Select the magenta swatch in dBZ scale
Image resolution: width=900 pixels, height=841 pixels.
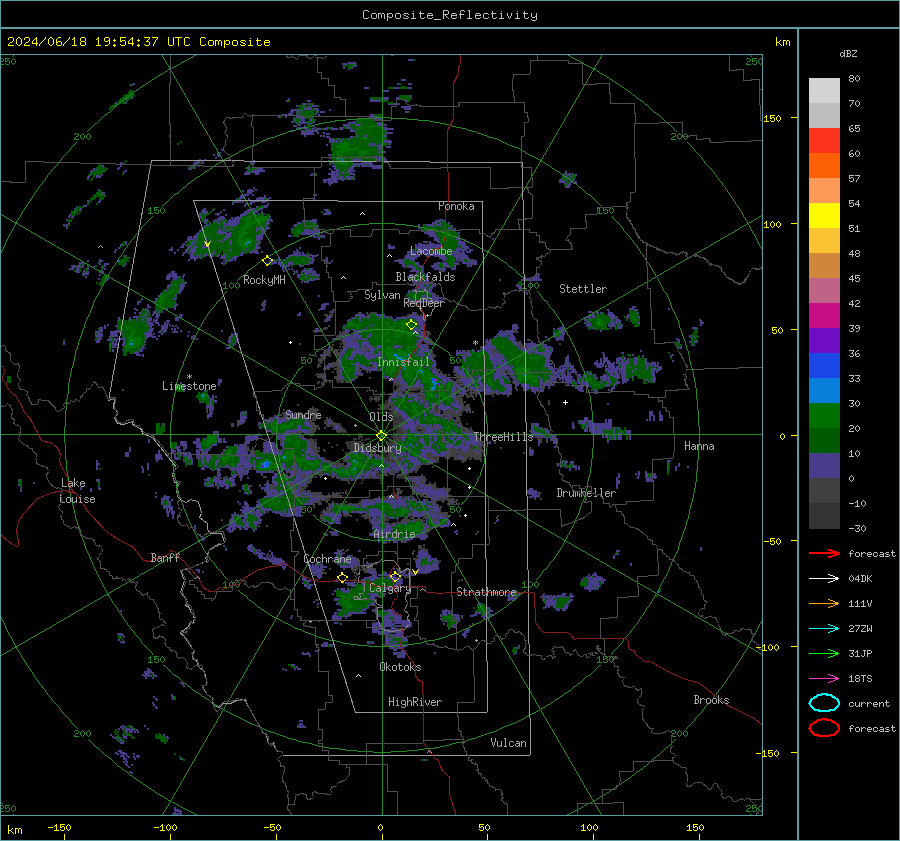pos(824,316)
